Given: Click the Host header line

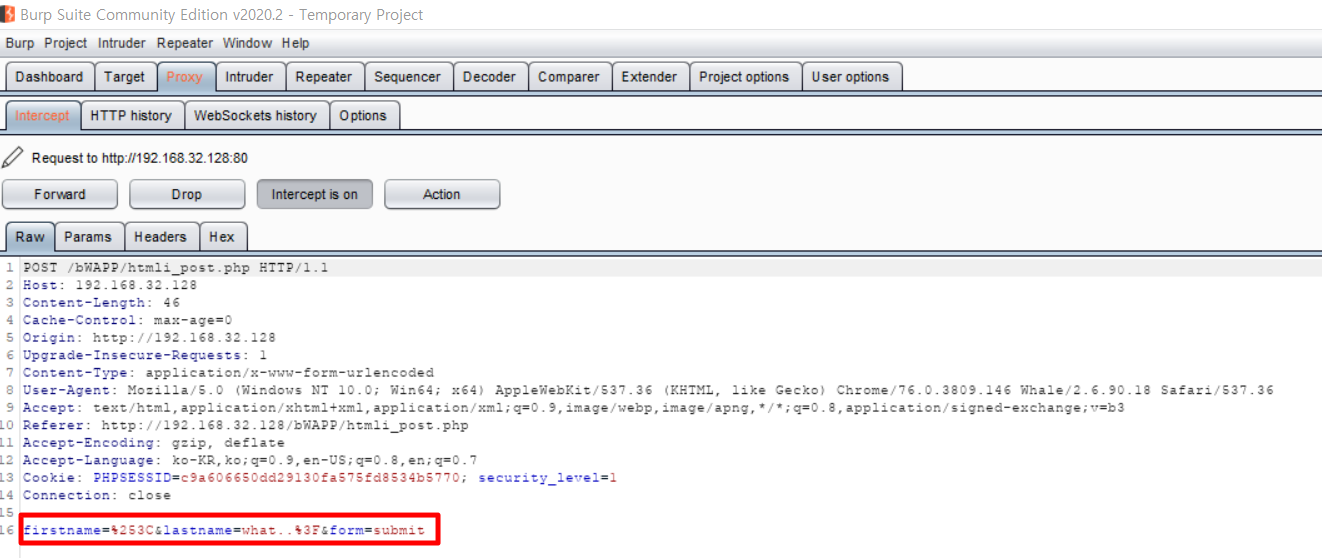Looking at the screenshot, I should pyautogui.click(x=110, y=285).
